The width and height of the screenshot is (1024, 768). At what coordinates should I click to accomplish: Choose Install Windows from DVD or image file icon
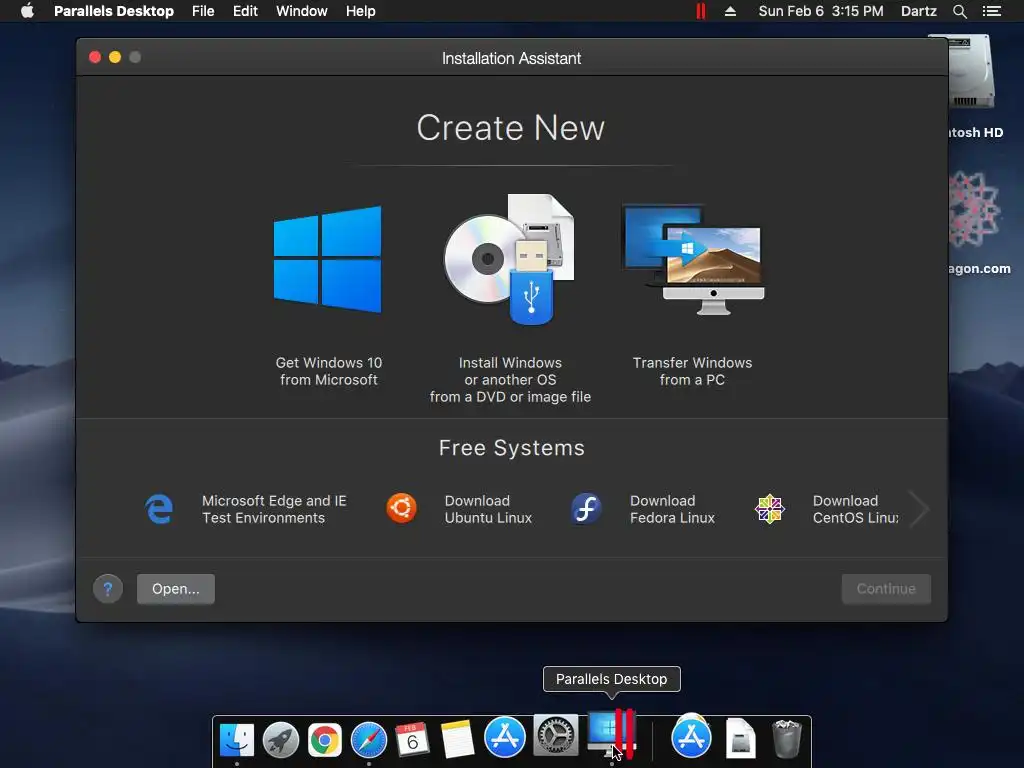pos(509,259)
